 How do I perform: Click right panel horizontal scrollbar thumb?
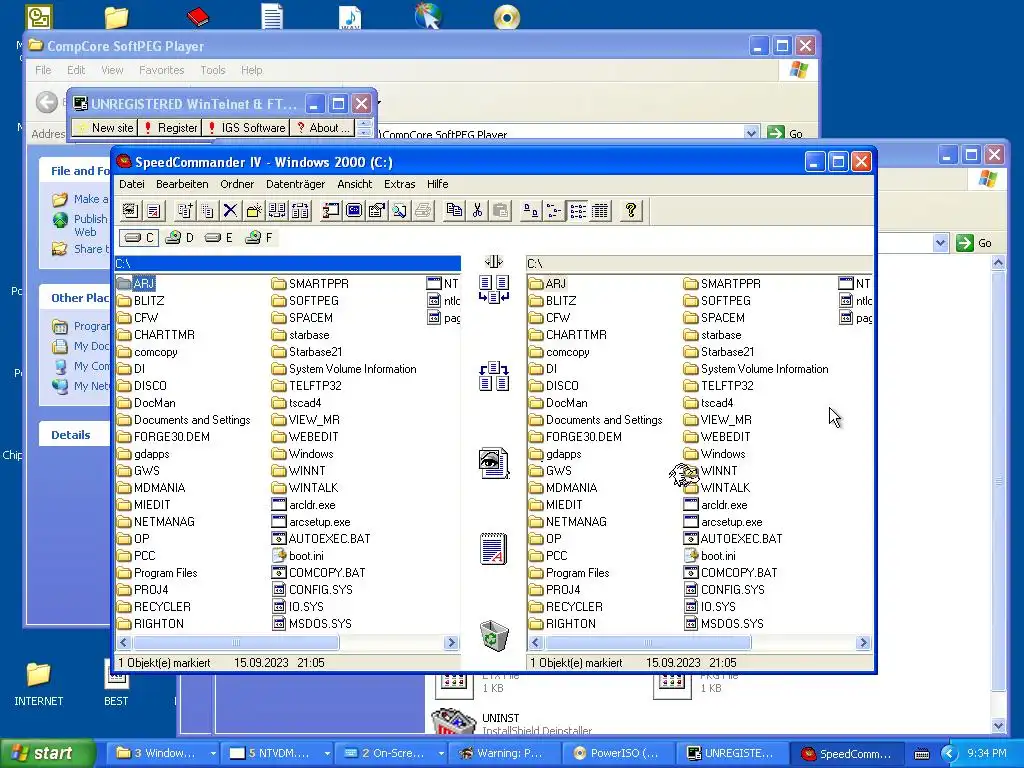coord(647,643)
